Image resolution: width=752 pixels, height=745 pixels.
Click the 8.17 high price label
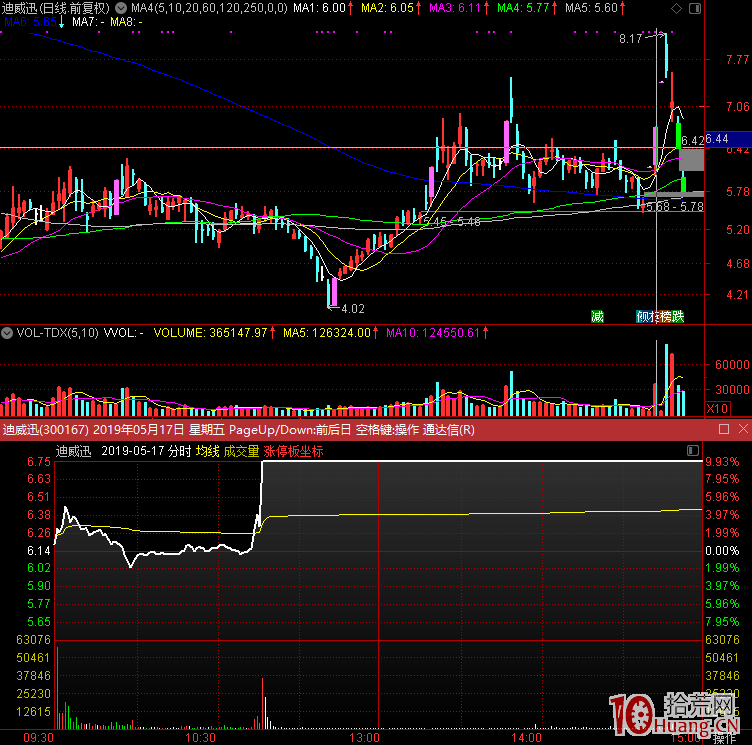(x=630, y=38)
